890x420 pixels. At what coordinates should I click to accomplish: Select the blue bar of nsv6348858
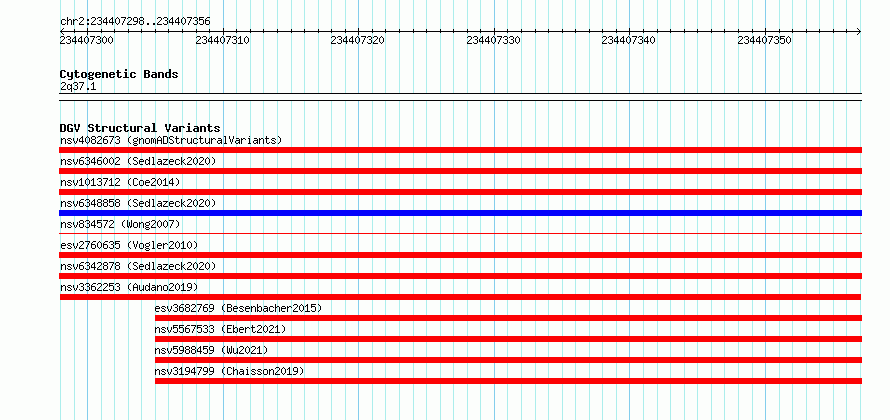coord(460,213)
